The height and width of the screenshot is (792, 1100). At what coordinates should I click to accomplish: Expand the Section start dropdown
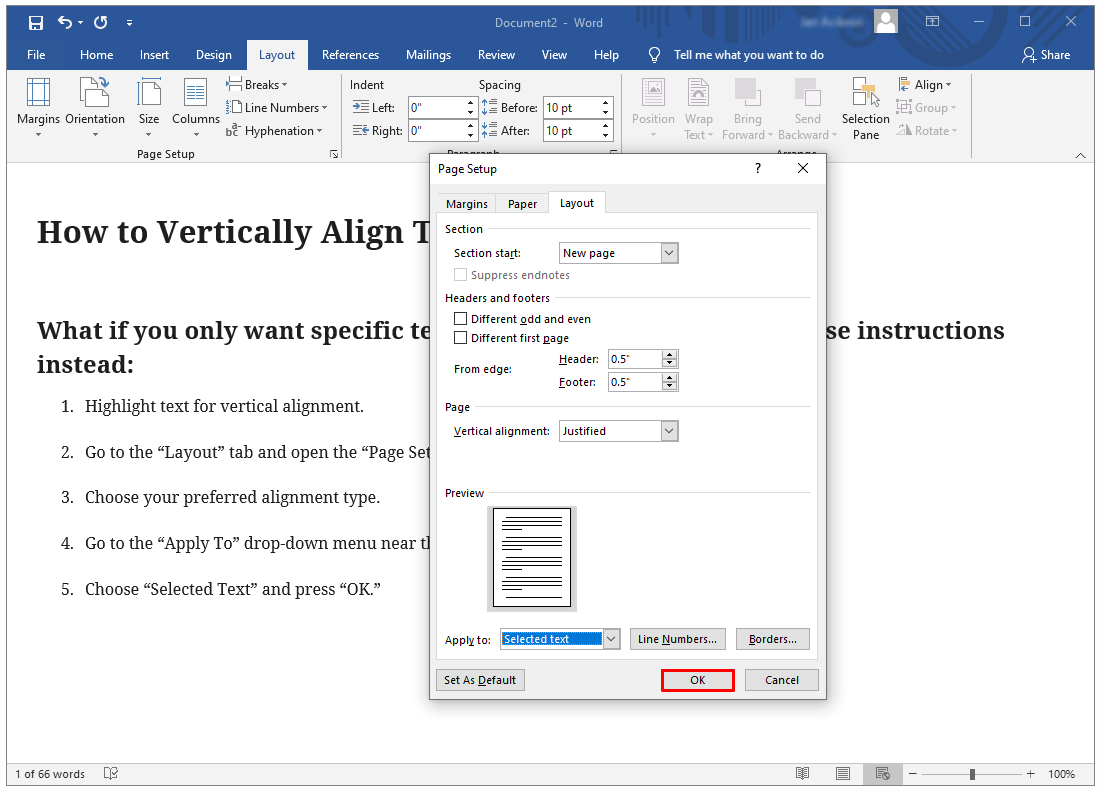(x=669, y=253)
